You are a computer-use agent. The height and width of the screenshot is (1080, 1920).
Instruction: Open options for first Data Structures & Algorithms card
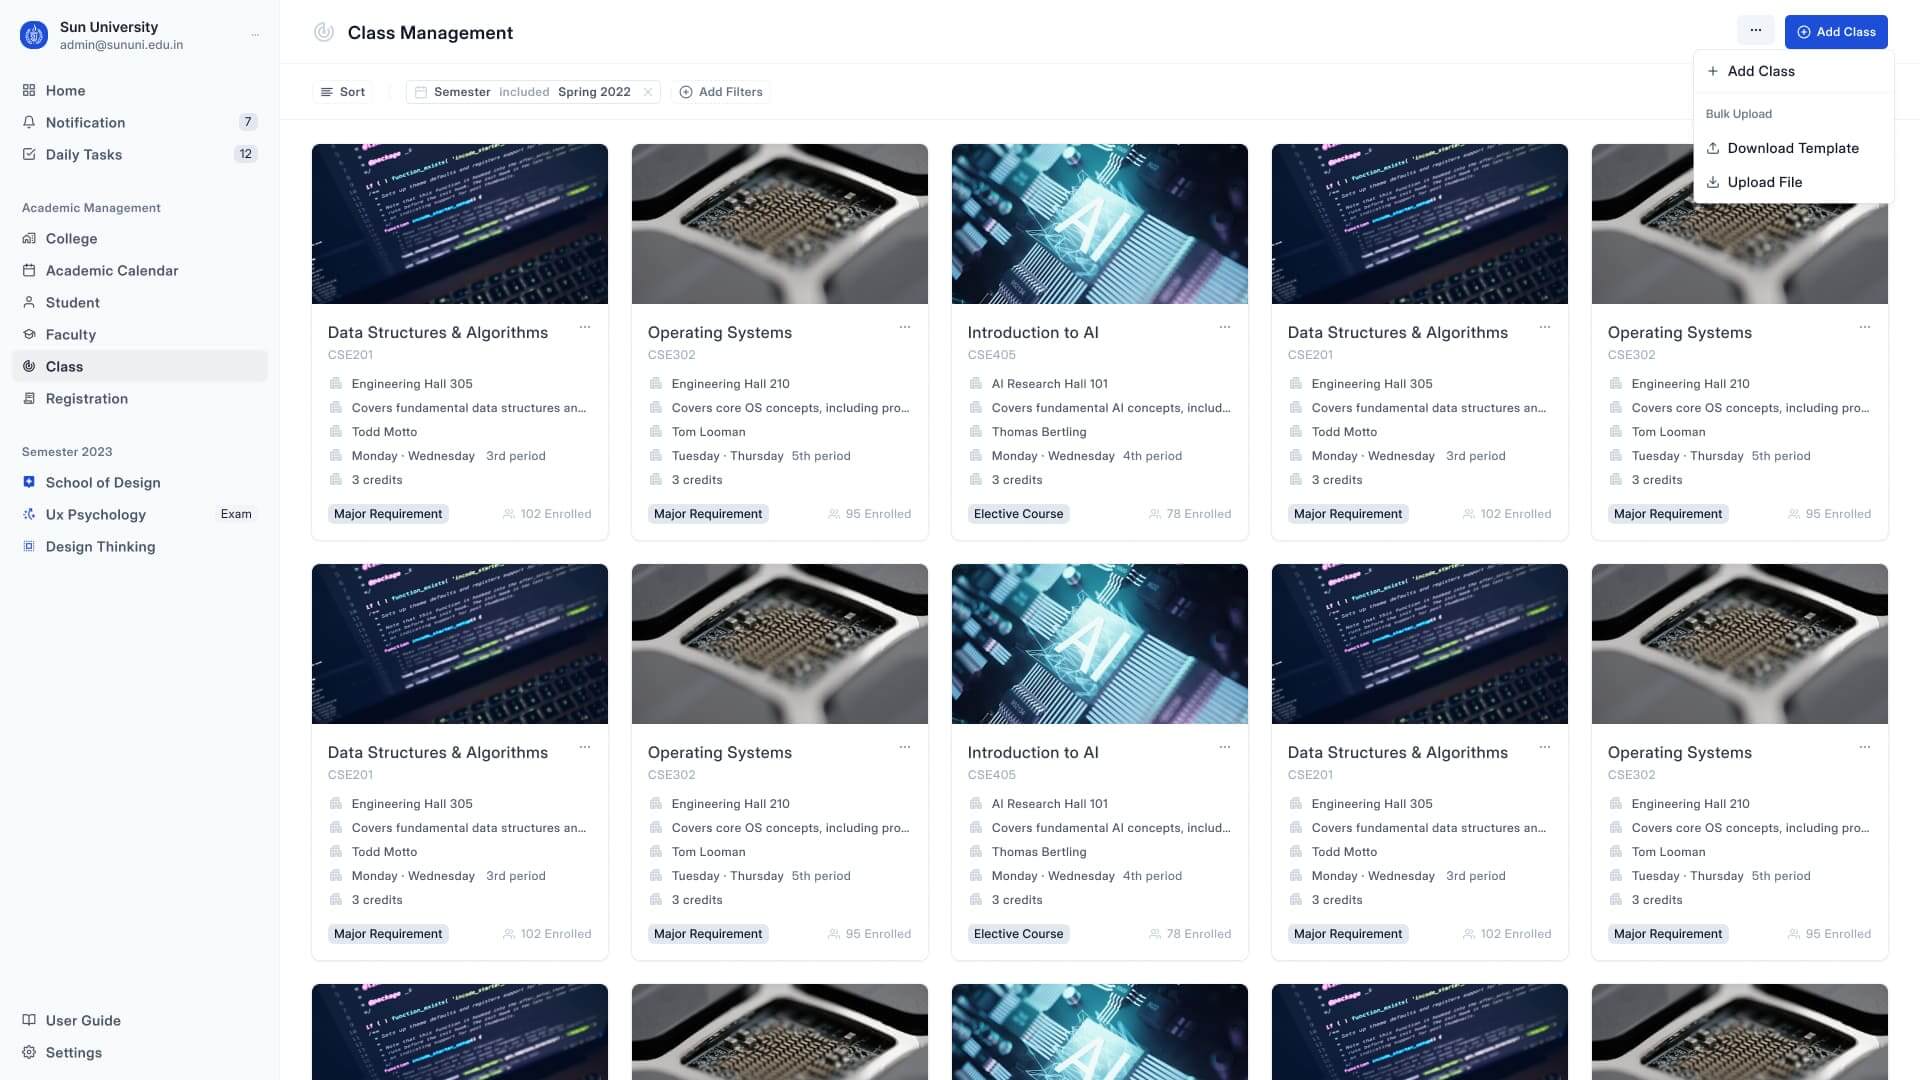tap(585, 327)
